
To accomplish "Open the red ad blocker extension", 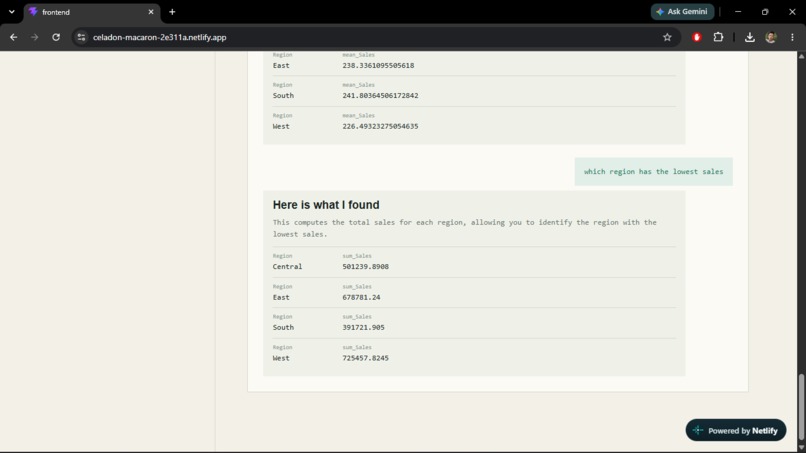I will [x=697, y=37].
